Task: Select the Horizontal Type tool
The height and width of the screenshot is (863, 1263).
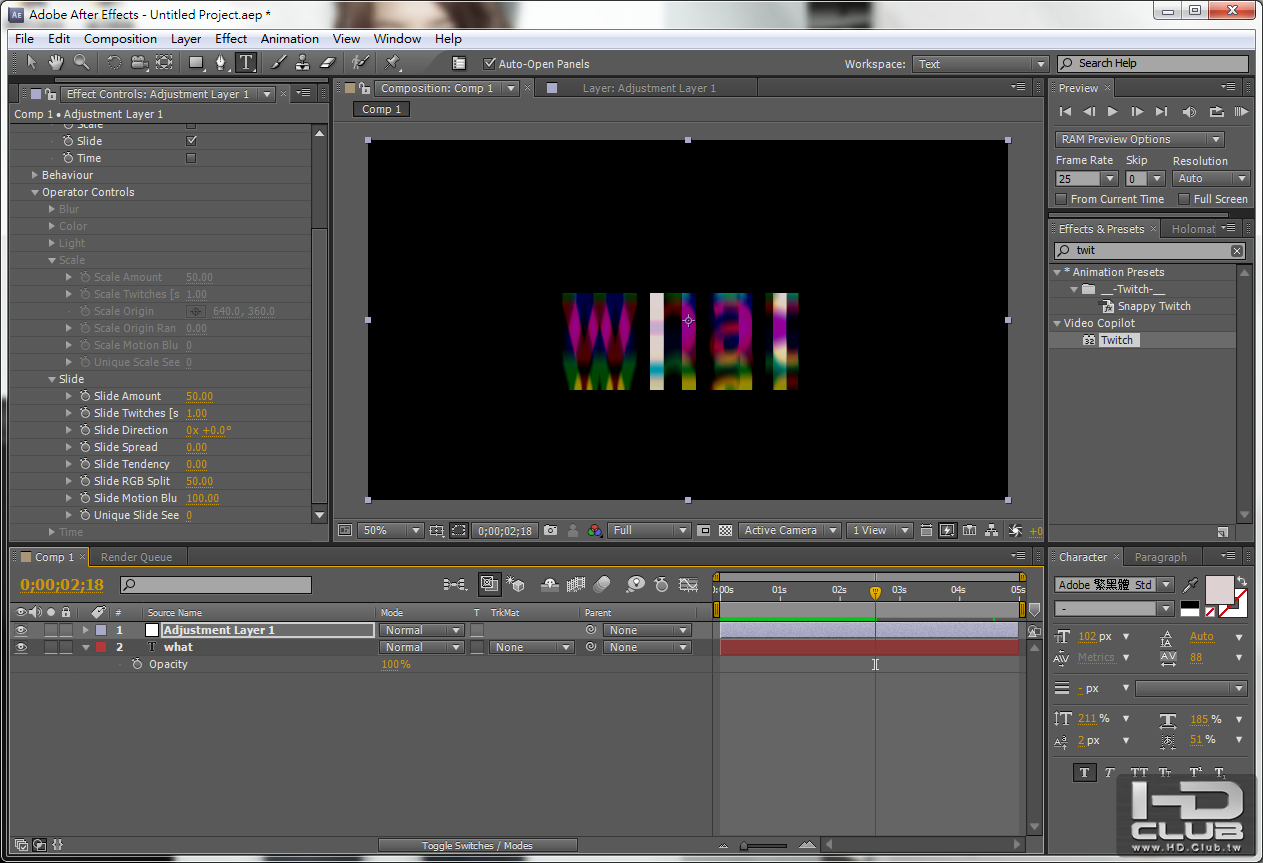Action: pos(246,63)
